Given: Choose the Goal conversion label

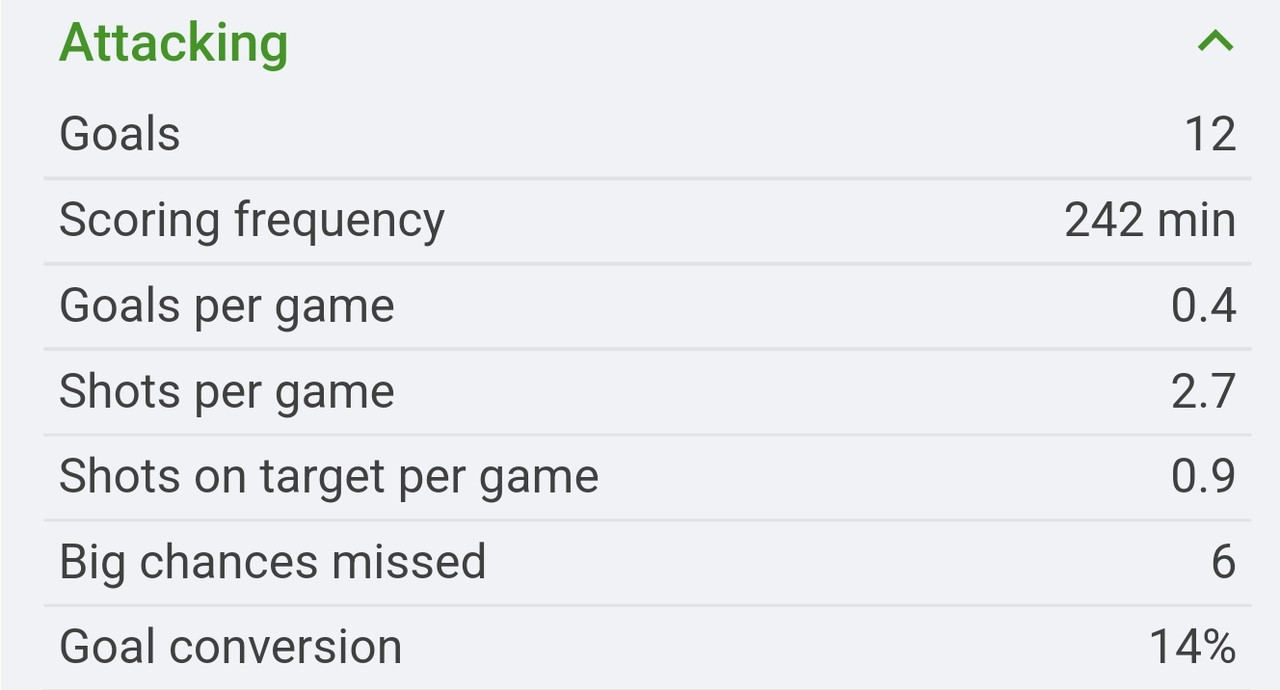Looking at the screenshot, I should 231,647.
